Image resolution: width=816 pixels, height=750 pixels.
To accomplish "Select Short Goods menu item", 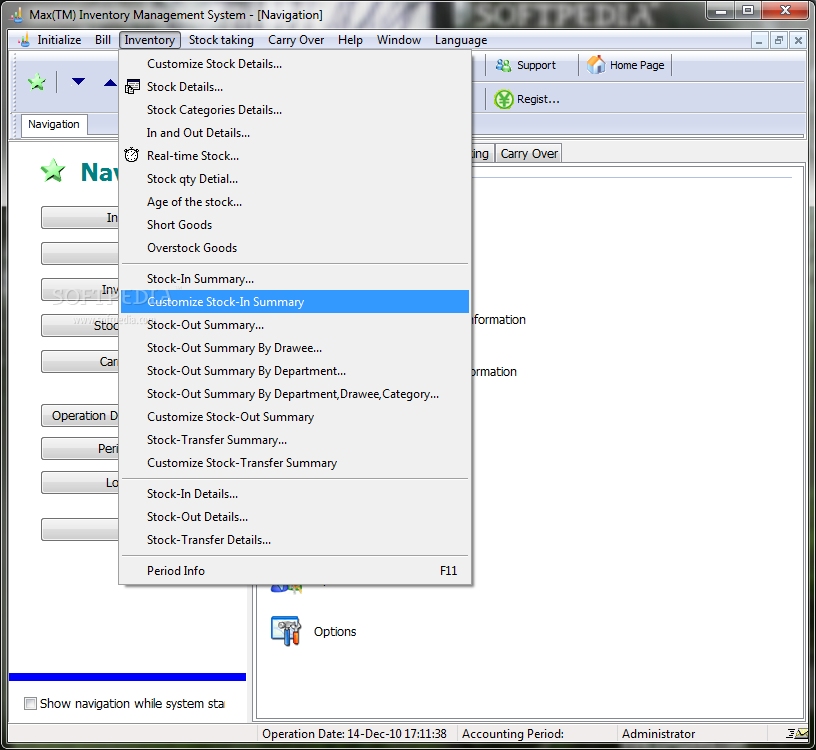I will point(295,225).
